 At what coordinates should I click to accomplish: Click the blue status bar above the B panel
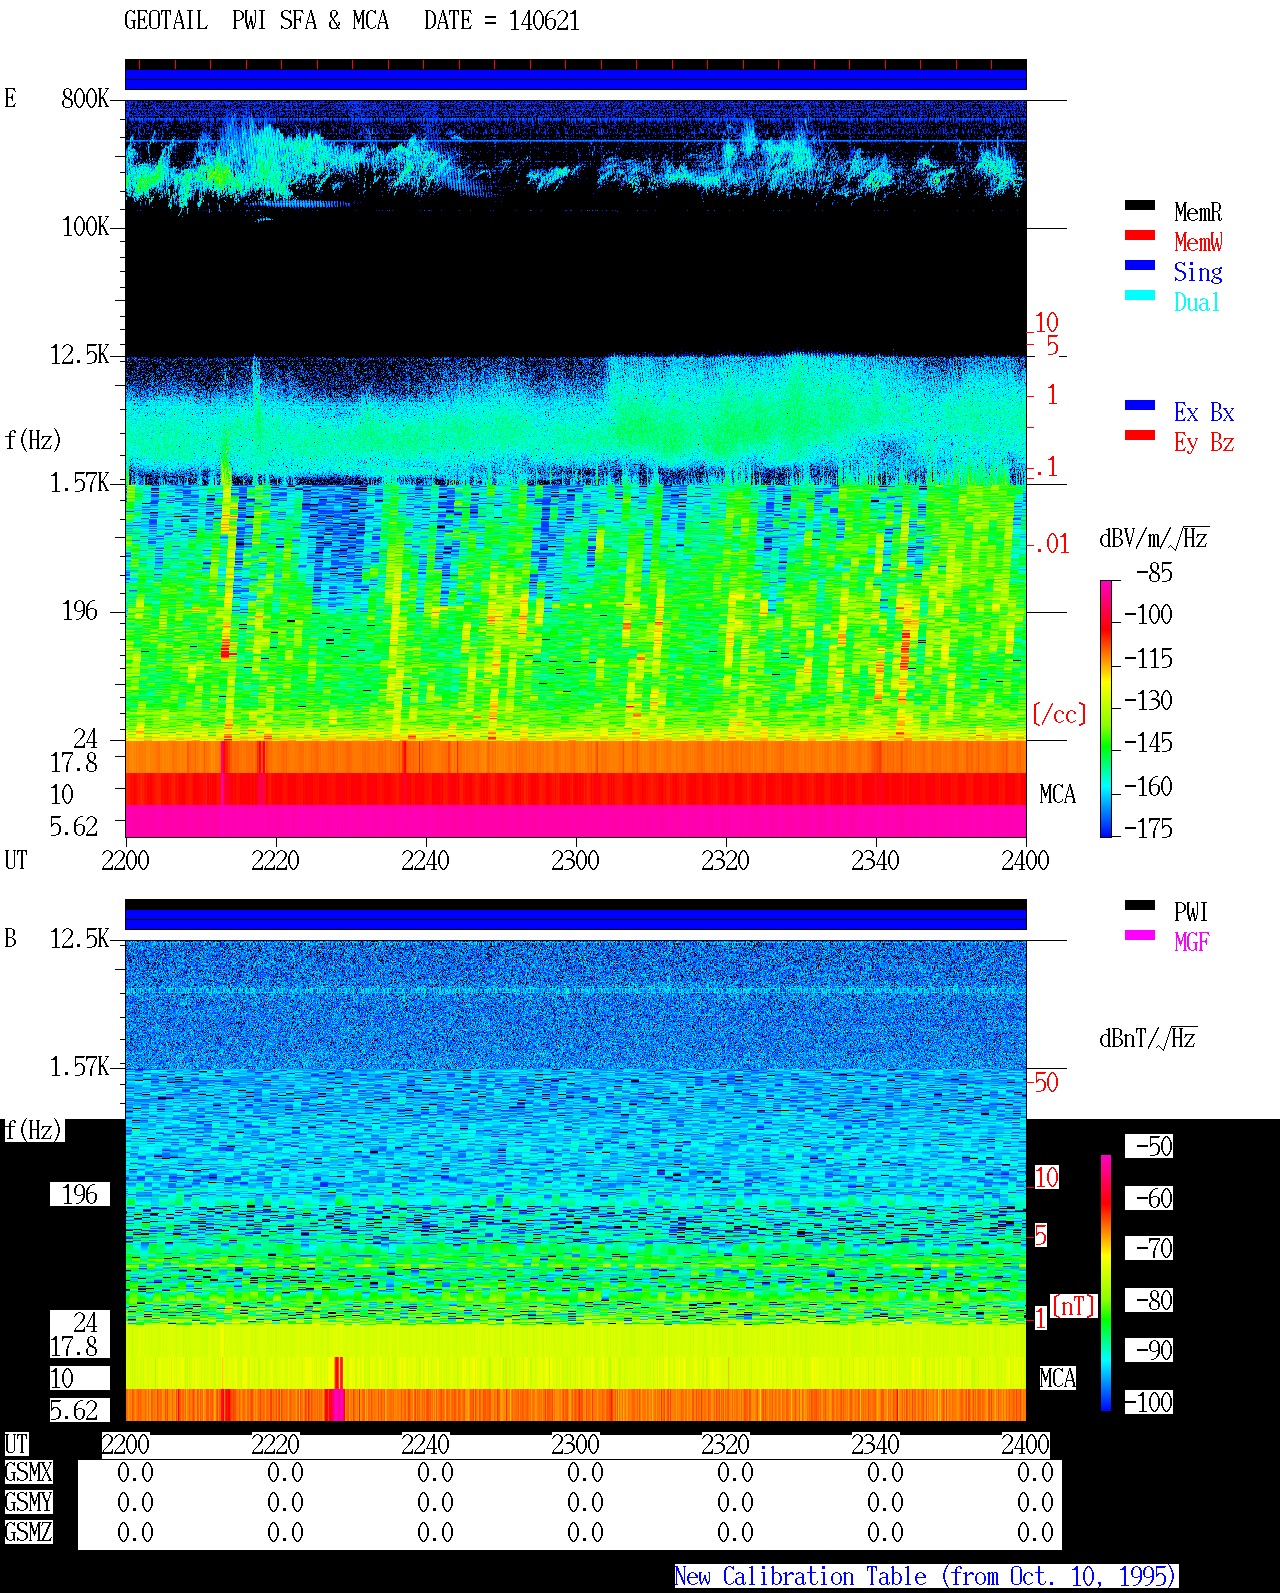point(576,919)
